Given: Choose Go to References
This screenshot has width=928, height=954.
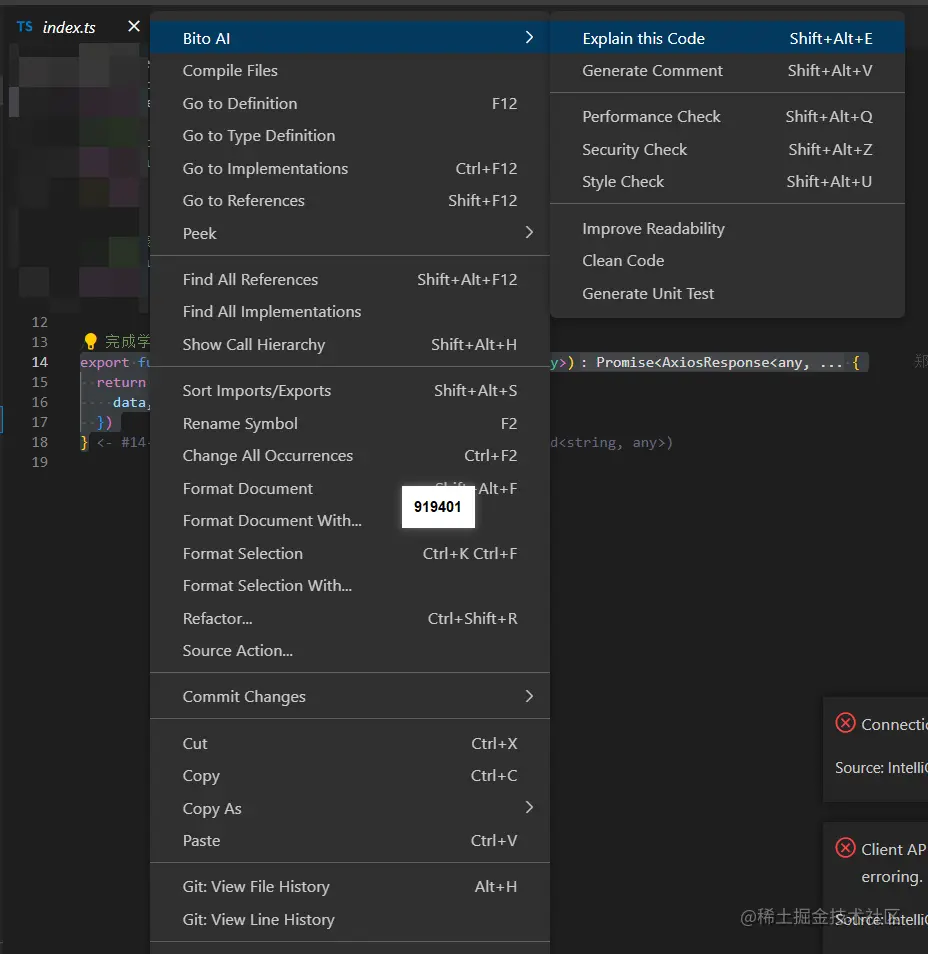Looking at the screenshot, I should 350,201.
